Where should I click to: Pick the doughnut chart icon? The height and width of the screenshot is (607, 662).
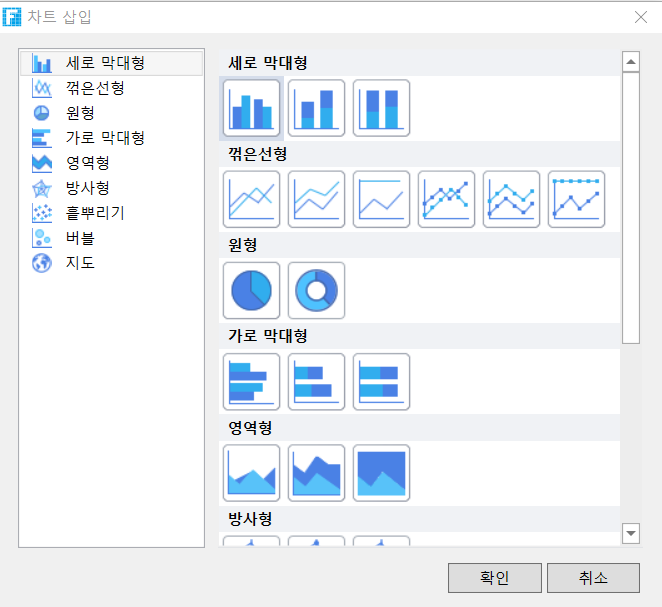[x=316, y=291]
